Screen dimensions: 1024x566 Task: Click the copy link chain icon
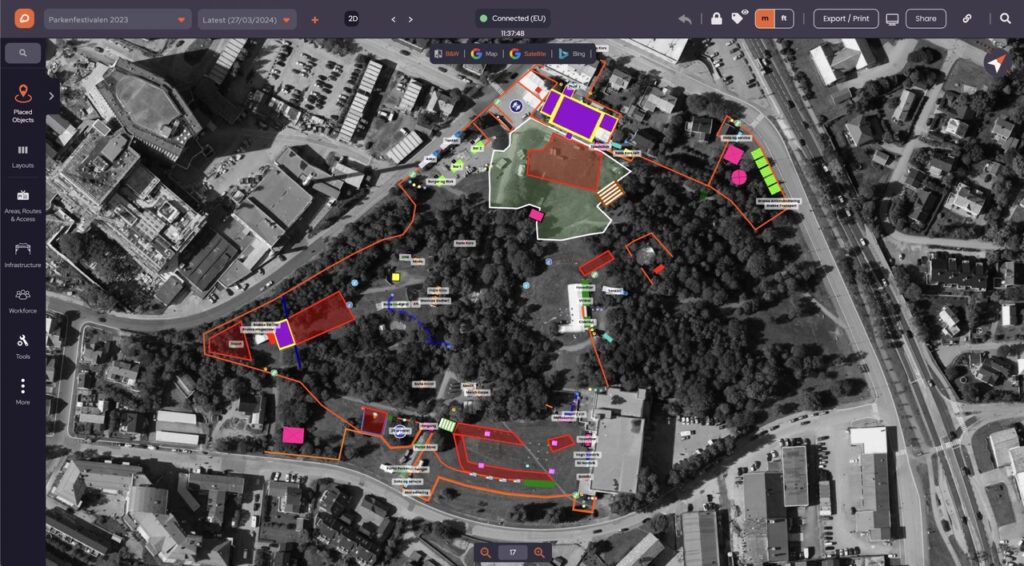click(x=967, y=19)
